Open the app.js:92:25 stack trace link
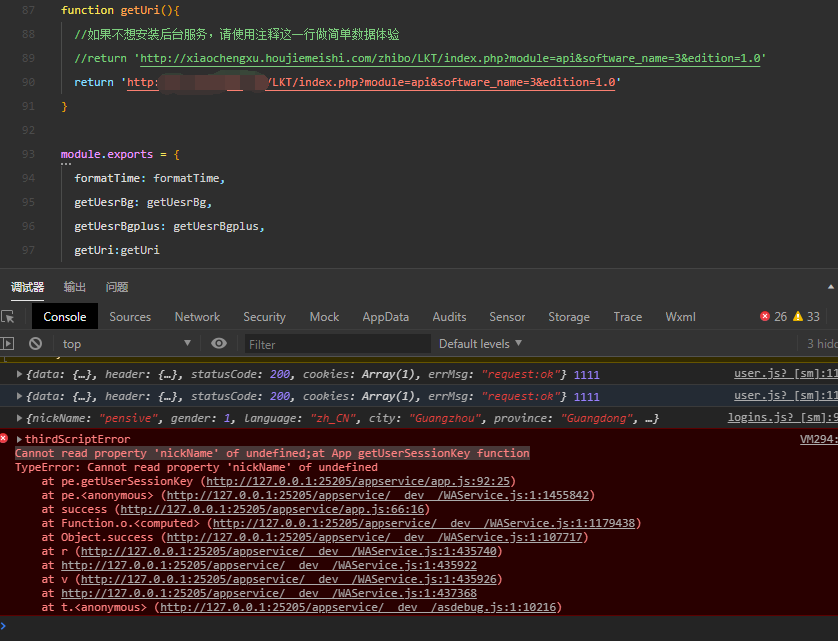 tap(358, 481)
